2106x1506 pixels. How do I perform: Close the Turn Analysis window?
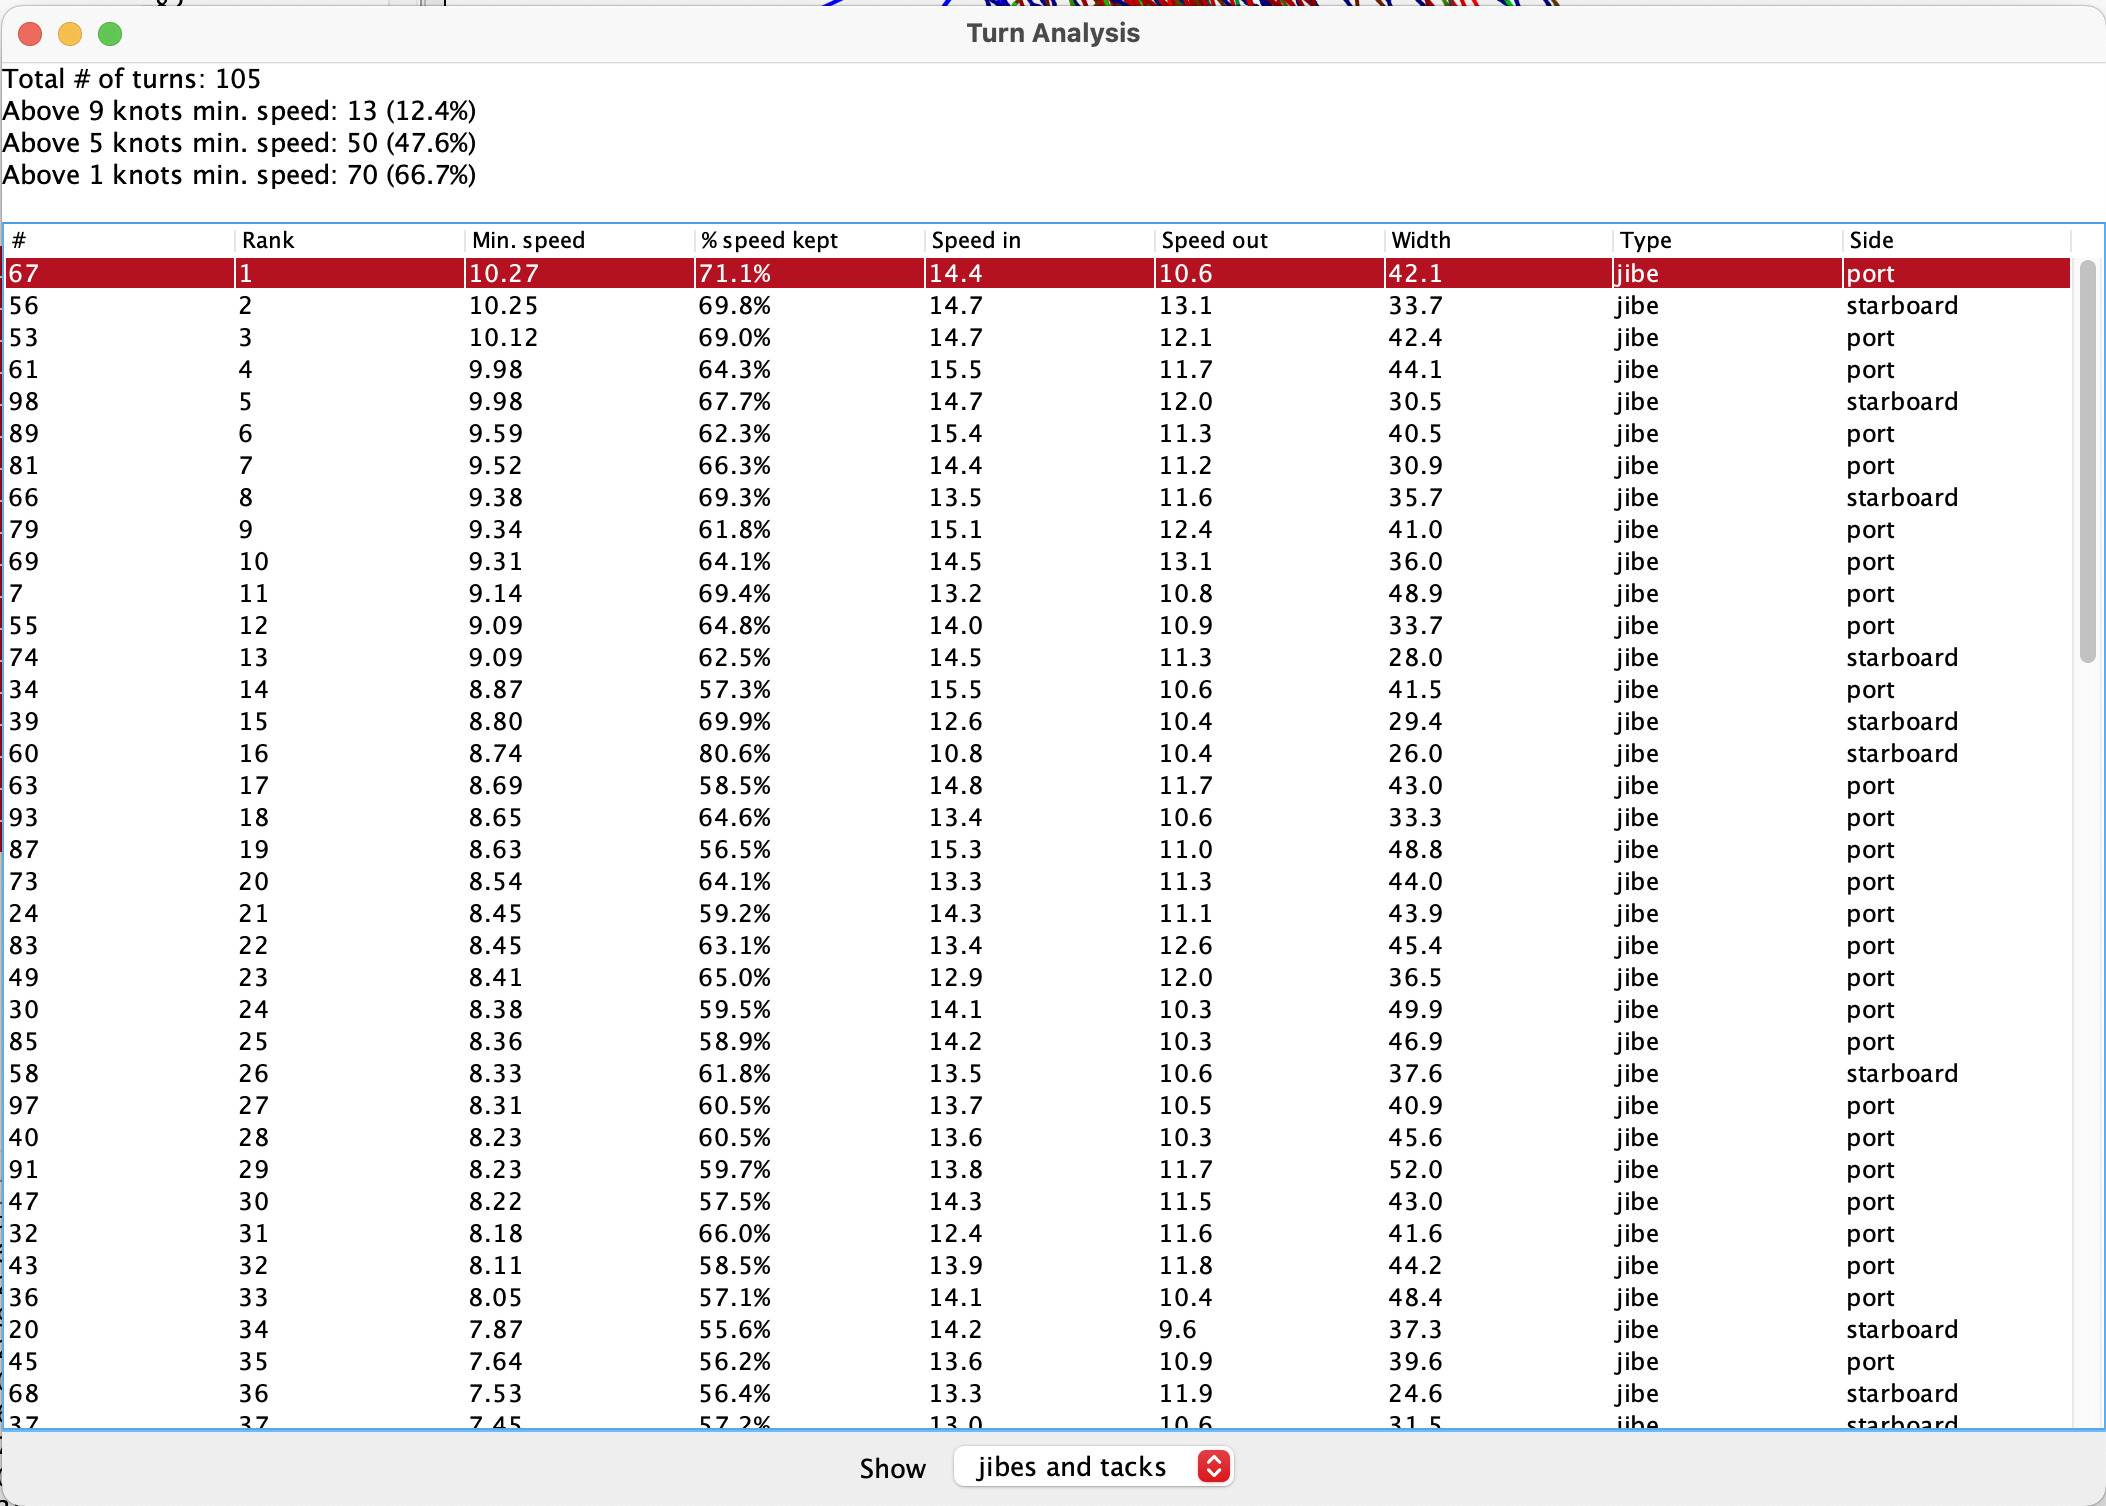(30, 34)
